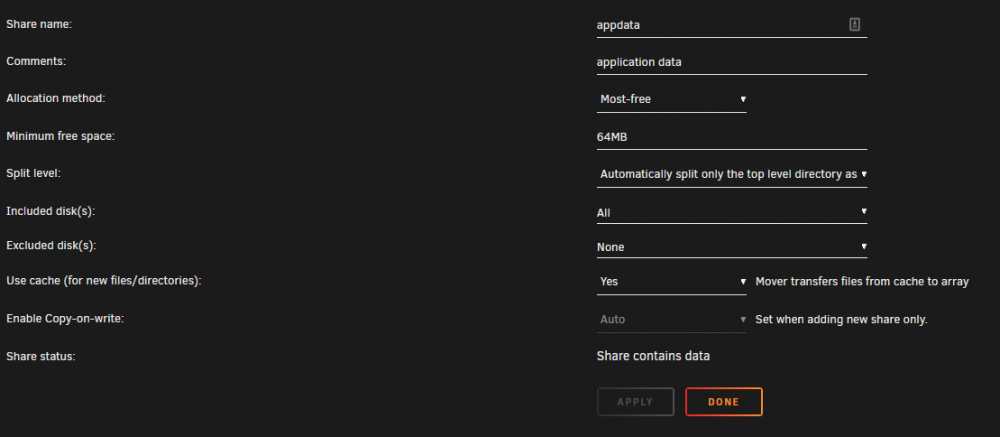Click the 'Use cache (for new files/directories):' label
This screenshot has height=437, width=1000.
point(104,281)
